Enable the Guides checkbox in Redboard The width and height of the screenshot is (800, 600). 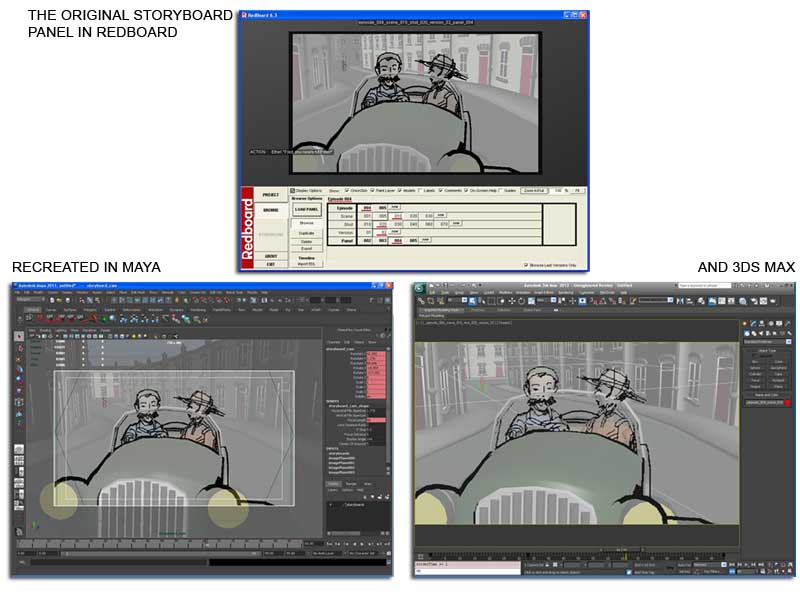(x=501, y=190)
